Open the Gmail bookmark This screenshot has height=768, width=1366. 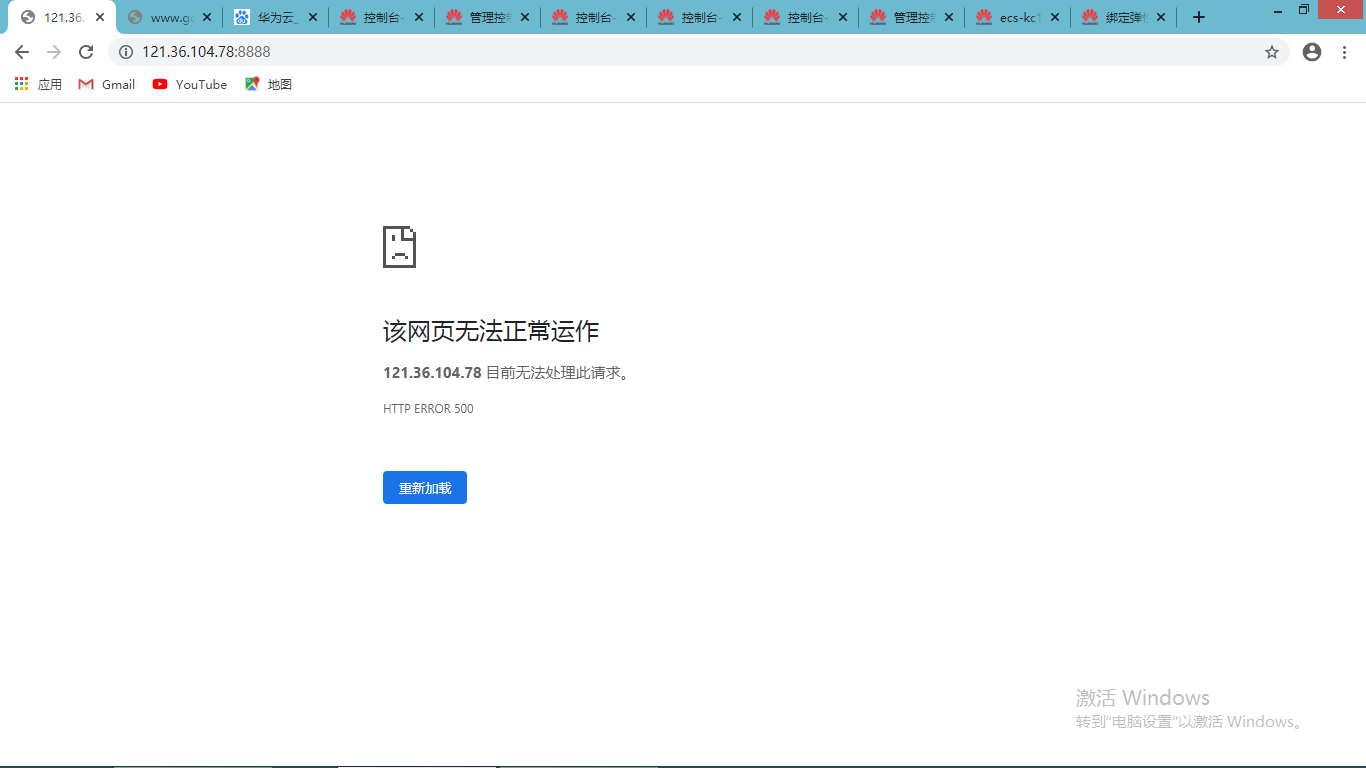(x=106, y=84)
